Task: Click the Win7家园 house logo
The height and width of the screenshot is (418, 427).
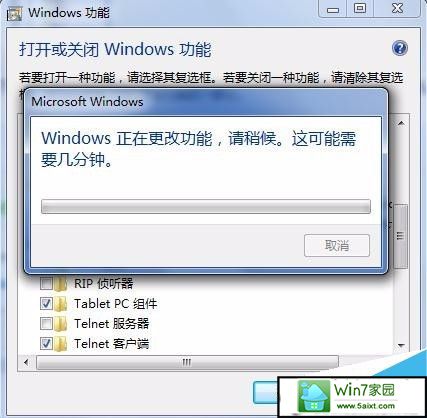Action: click(313, 397)
